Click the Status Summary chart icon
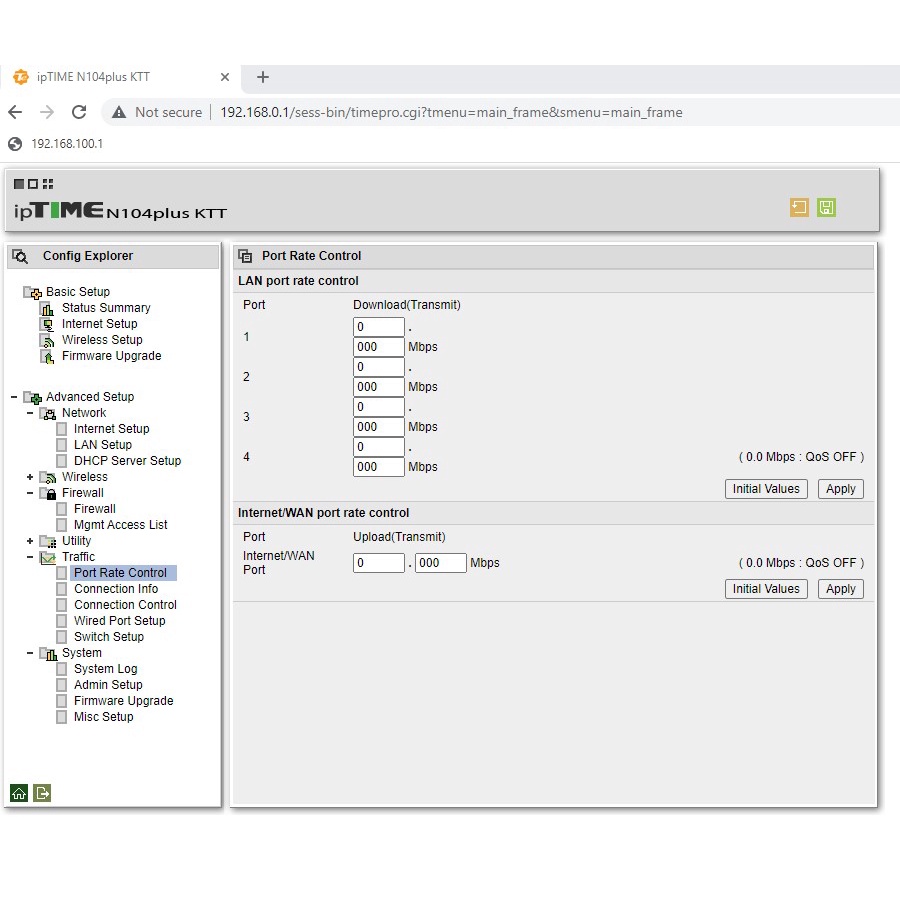The height and width of the screenshot is (900, 900). (x=47, y=308)
